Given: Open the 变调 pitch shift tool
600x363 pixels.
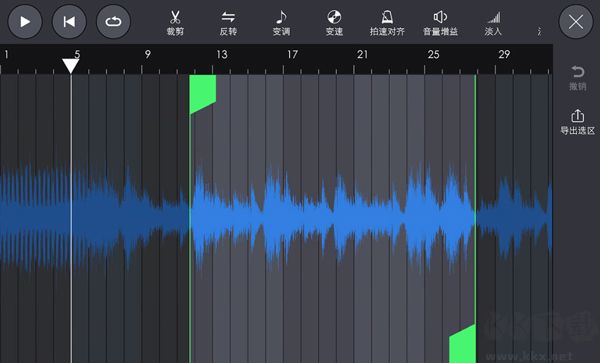Looking at the screenshot, I should click(281, 23).
